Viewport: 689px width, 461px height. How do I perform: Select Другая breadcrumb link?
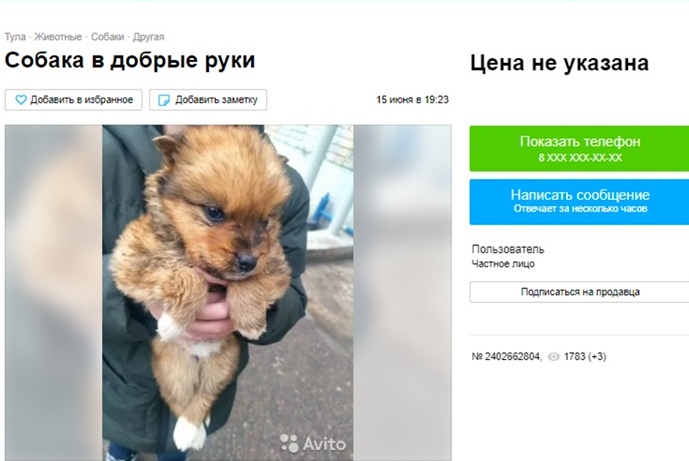click(149, 37)
